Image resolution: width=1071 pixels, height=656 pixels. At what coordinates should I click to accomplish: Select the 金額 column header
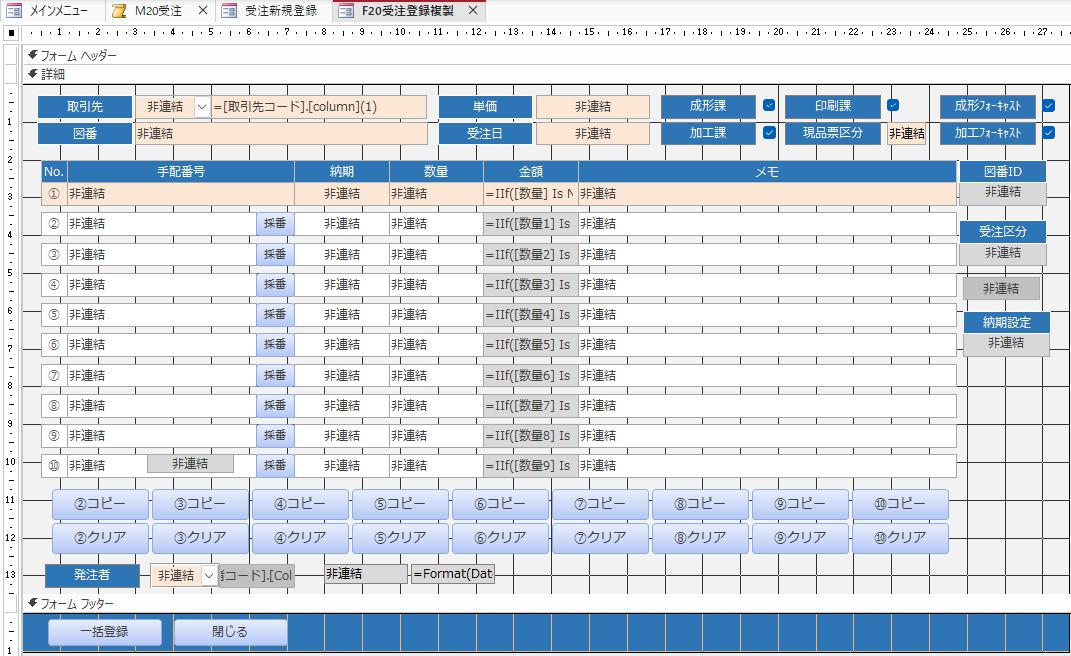coord(531,172)
